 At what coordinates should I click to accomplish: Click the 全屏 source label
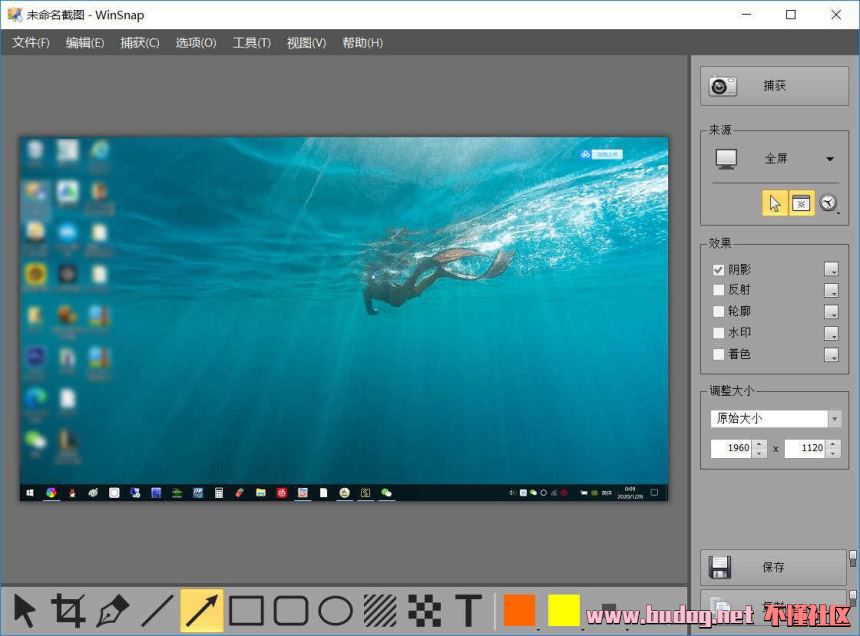[x=776, y=159]
